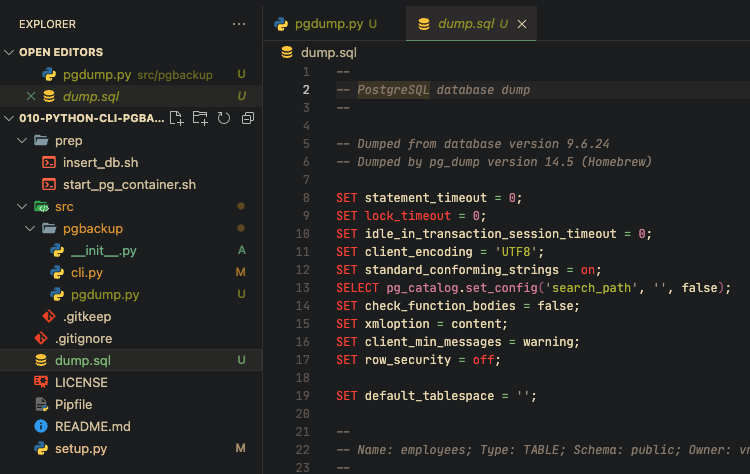The width and height of the screenshot is (750, 474).
Task: Collapse the src folder
Action: (21, 206)
